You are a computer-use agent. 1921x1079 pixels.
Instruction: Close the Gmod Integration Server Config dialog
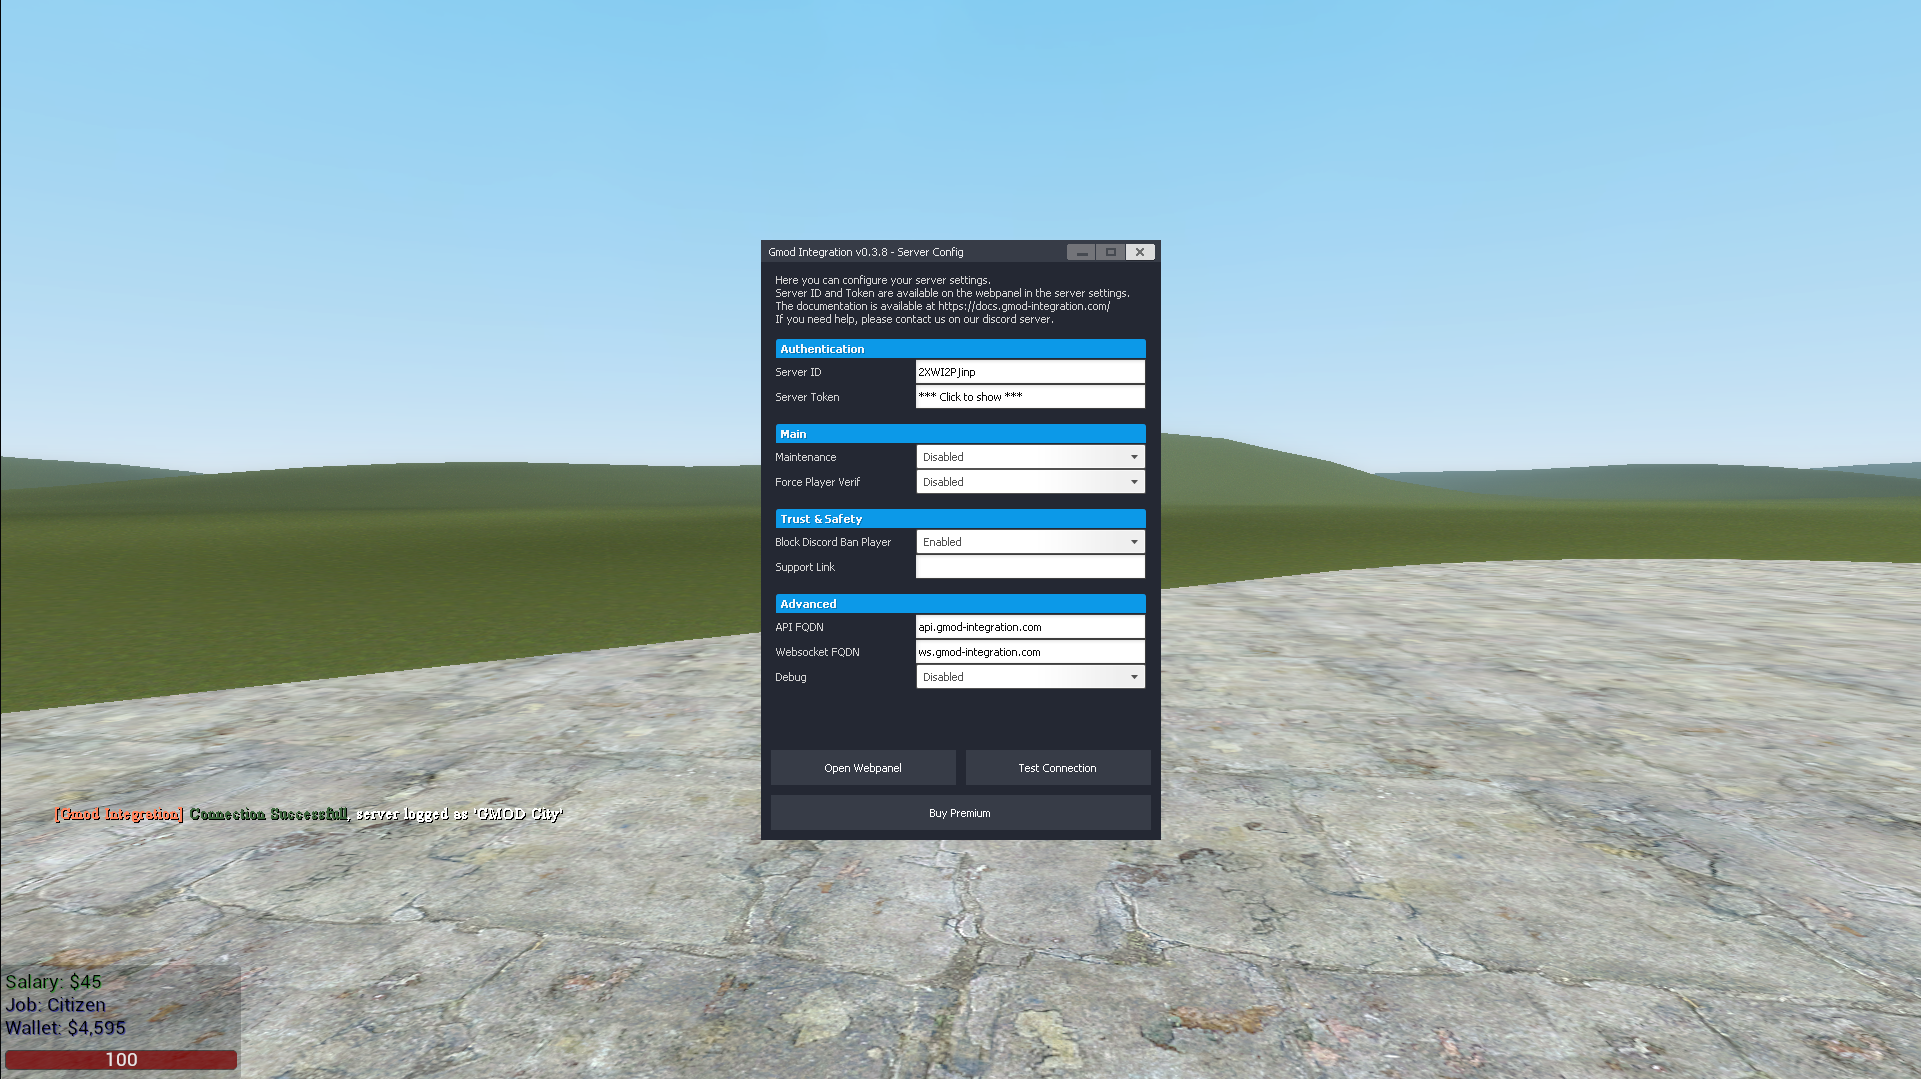click(1140, 252)
